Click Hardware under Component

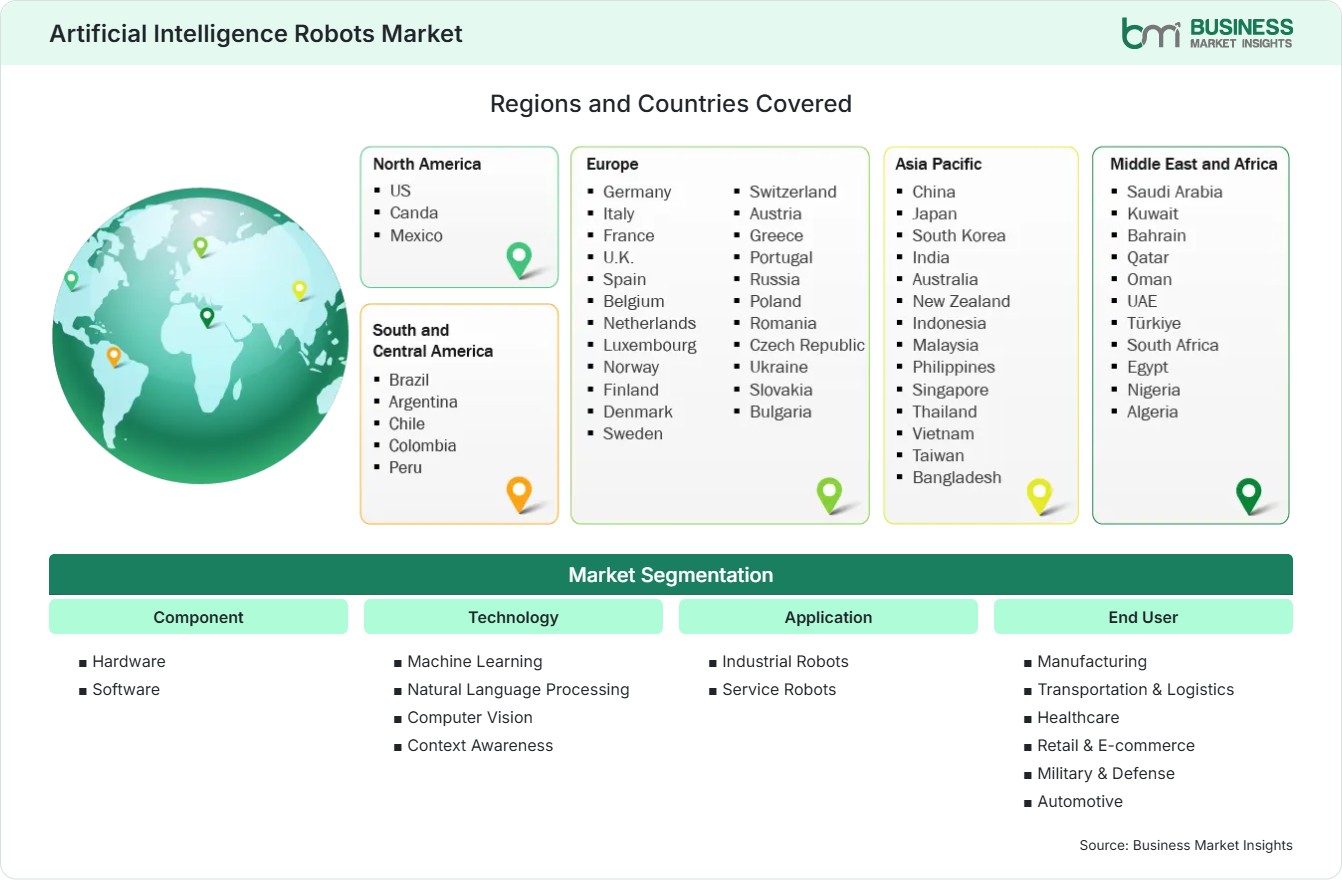click(x=129, y=661)
